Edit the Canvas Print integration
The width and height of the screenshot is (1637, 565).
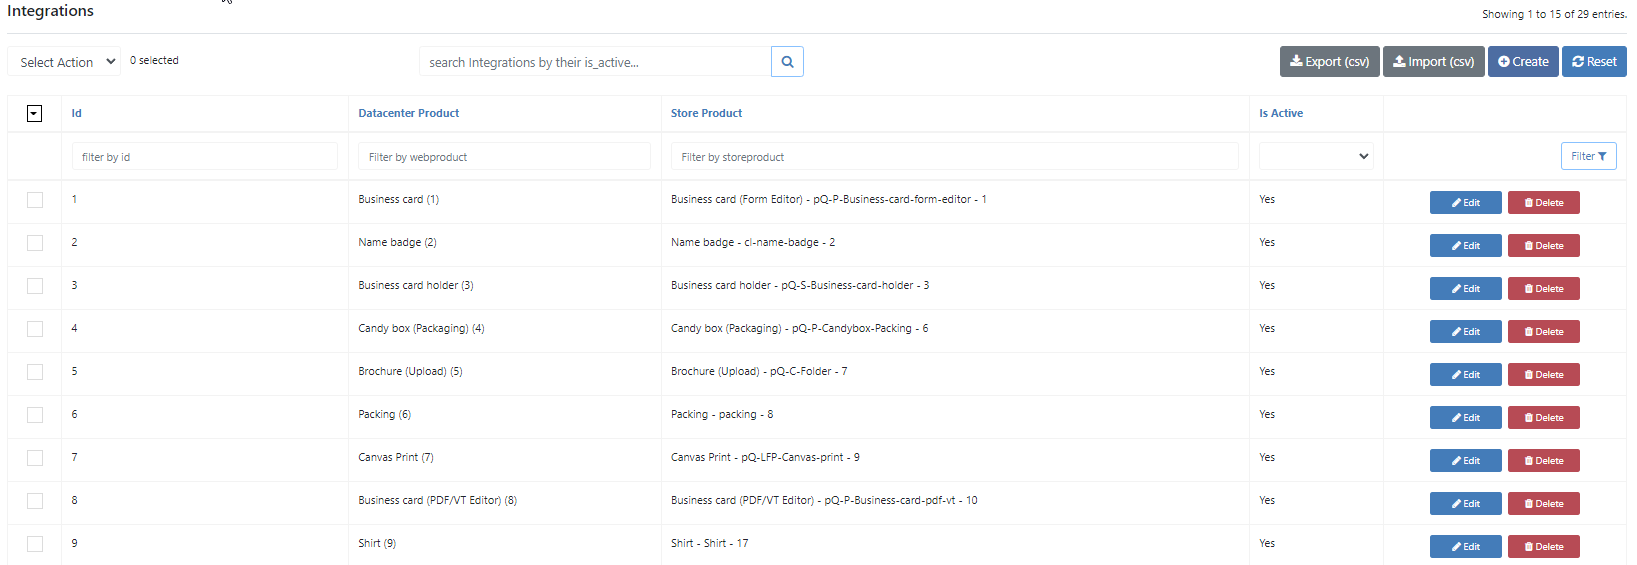[1465, 461]
